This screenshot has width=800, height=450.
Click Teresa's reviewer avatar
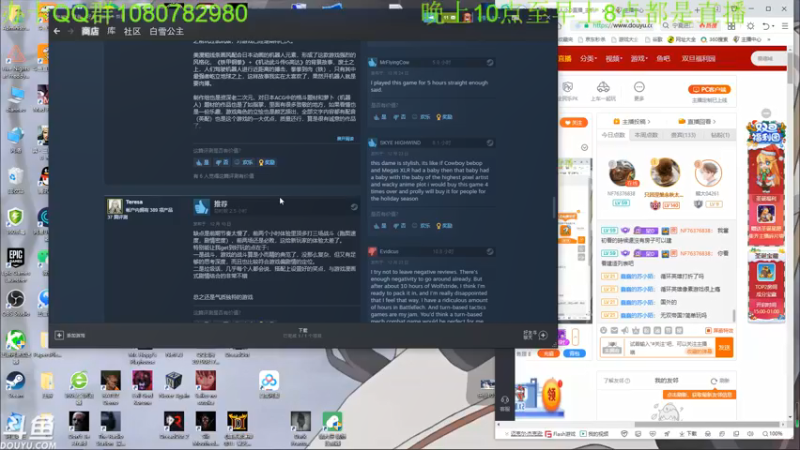115,206
